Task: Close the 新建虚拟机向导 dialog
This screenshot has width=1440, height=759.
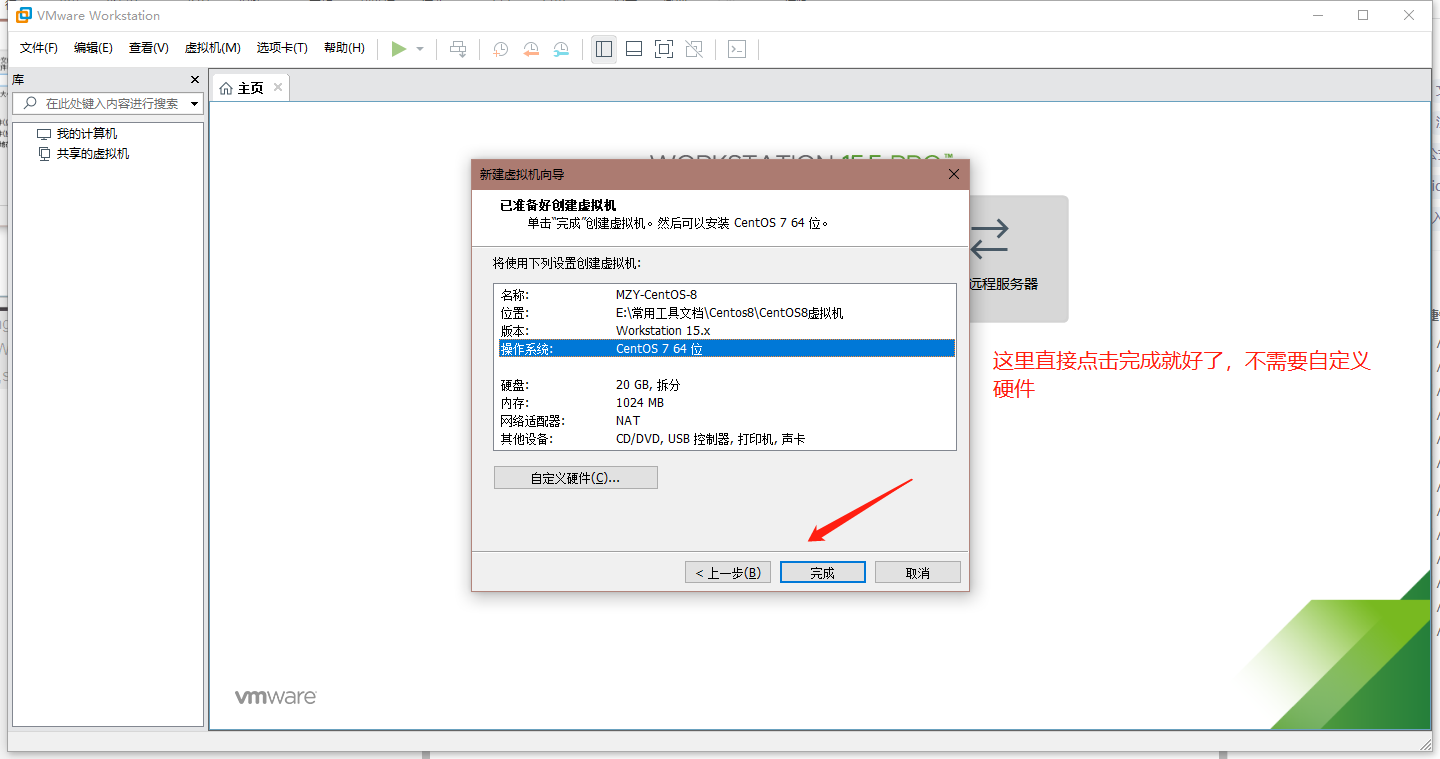Action: point(954,174)
